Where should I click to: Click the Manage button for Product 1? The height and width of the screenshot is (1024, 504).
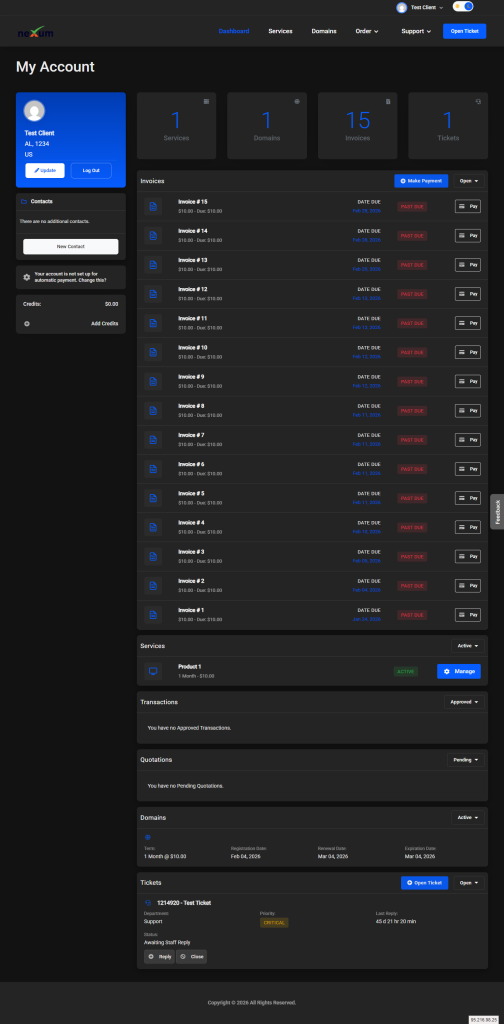click(459, 671)
